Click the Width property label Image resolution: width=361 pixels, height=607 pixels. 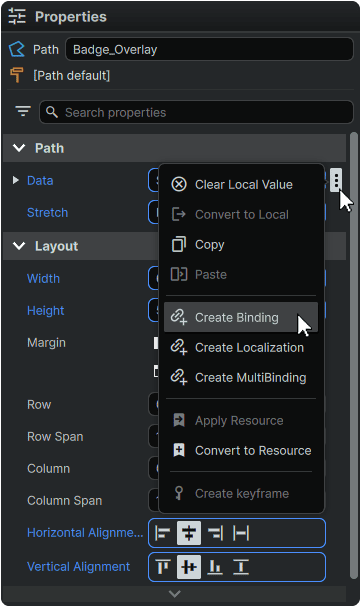point(43,279)
